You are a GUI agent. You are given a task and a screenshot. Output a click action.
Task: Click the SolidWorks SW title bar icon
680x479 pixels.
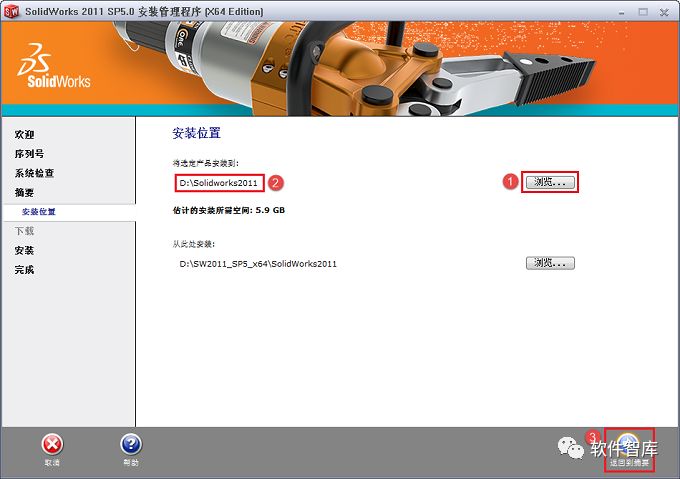12,12
